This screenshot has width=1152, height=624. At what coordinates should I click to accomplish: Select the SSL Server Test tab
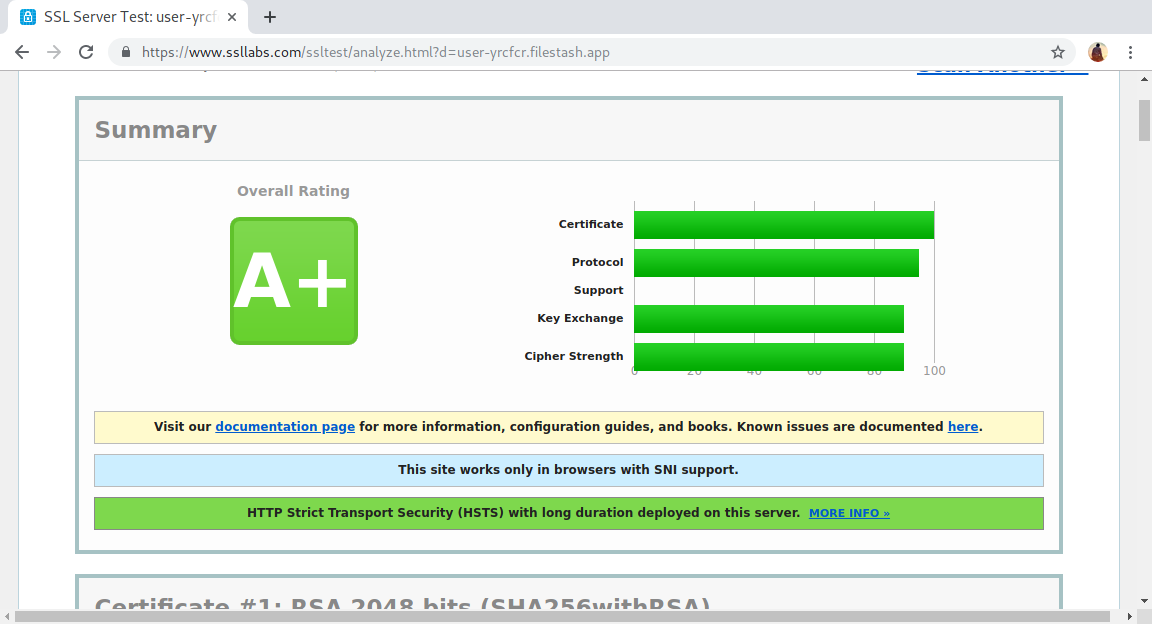[x=128, y=17]
